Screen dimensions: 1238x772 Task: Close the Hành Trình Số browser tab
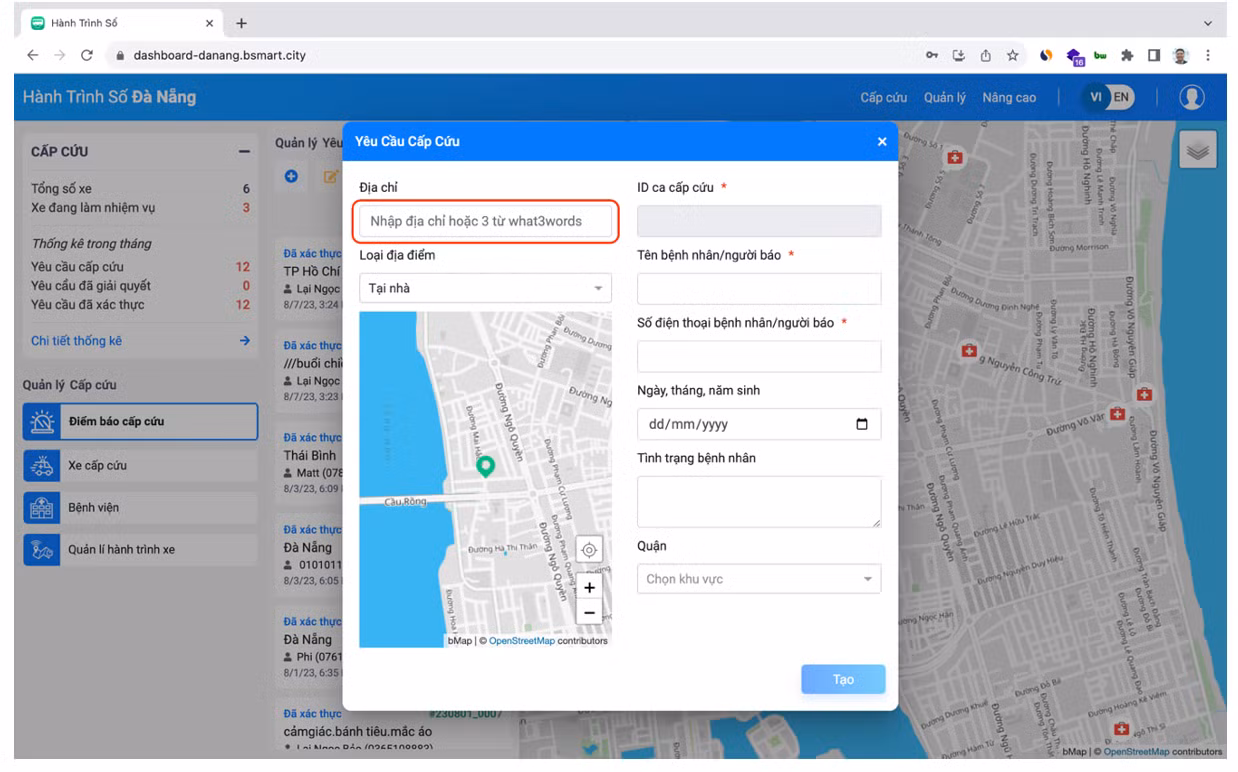point(209,23)
